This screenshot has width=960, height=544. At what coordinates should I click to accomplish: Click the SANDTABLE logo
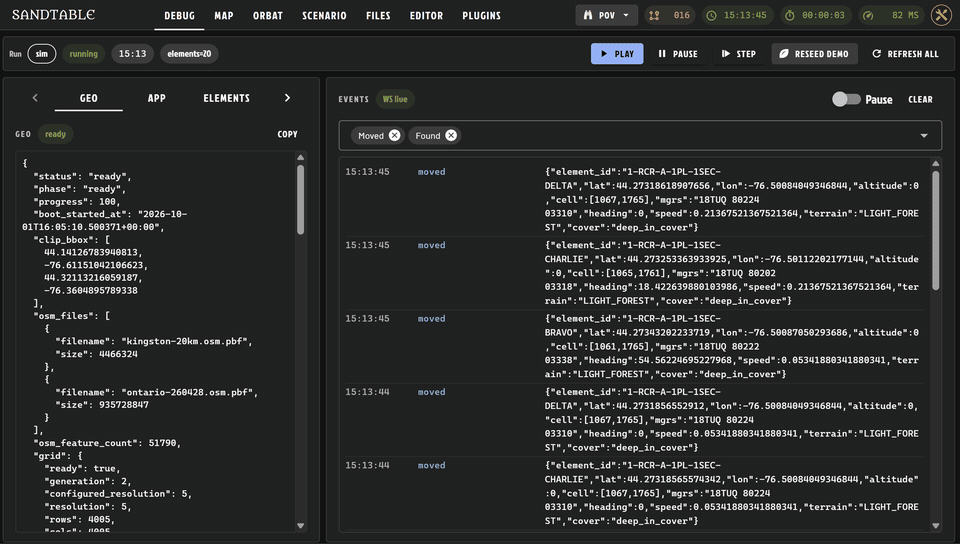click(x=53, y=15)
